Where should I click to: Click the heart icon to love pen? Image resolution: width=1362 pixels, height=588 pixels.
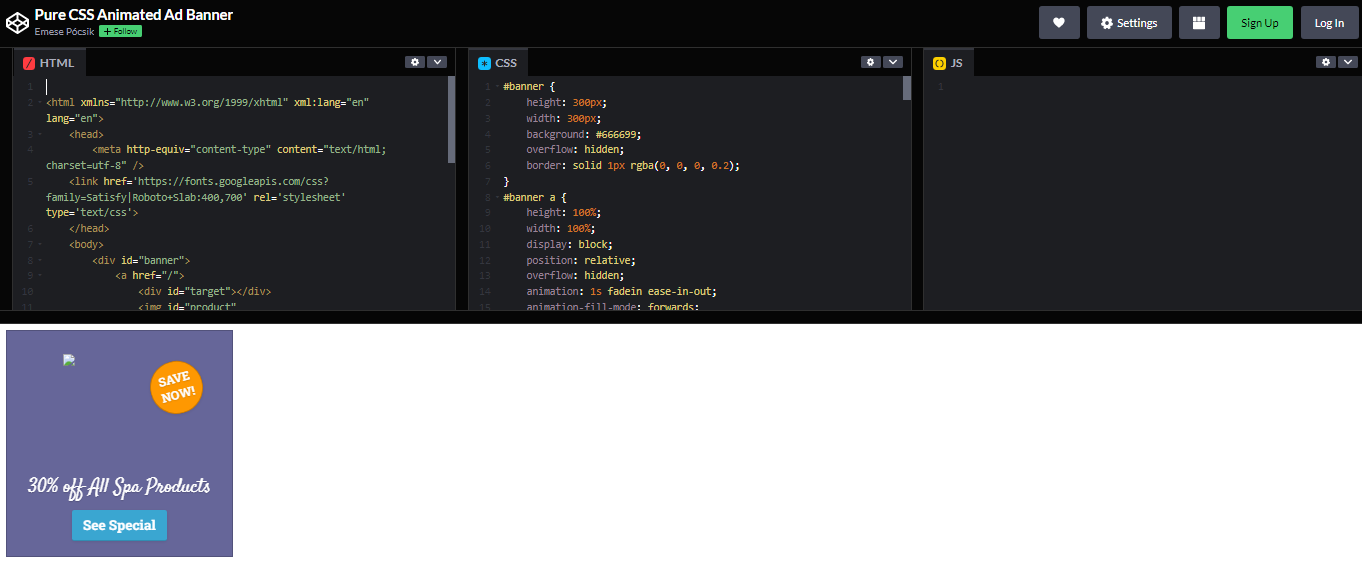pyautogui.click(x=1059, y=23)
